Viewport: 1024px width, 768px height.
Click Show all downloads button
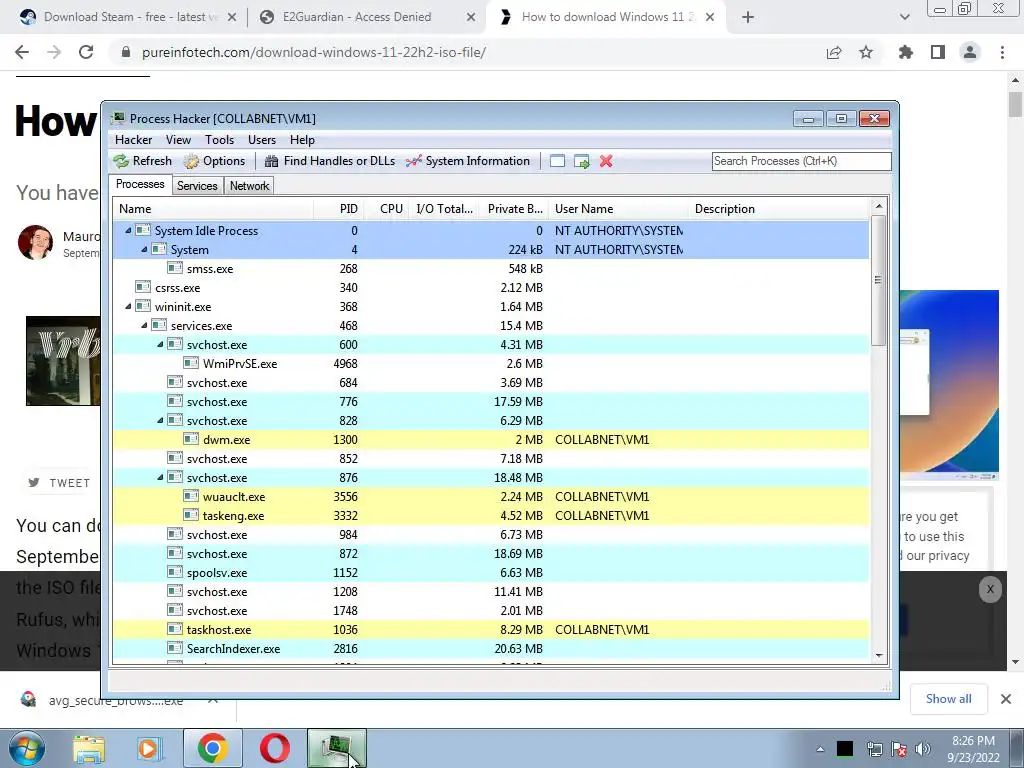click(x=948, y=699)
